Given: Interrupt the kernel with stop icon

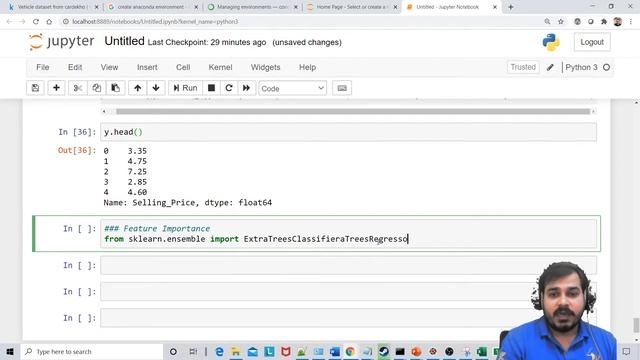Looking at the screenshot, I should (x=211, y=88).
